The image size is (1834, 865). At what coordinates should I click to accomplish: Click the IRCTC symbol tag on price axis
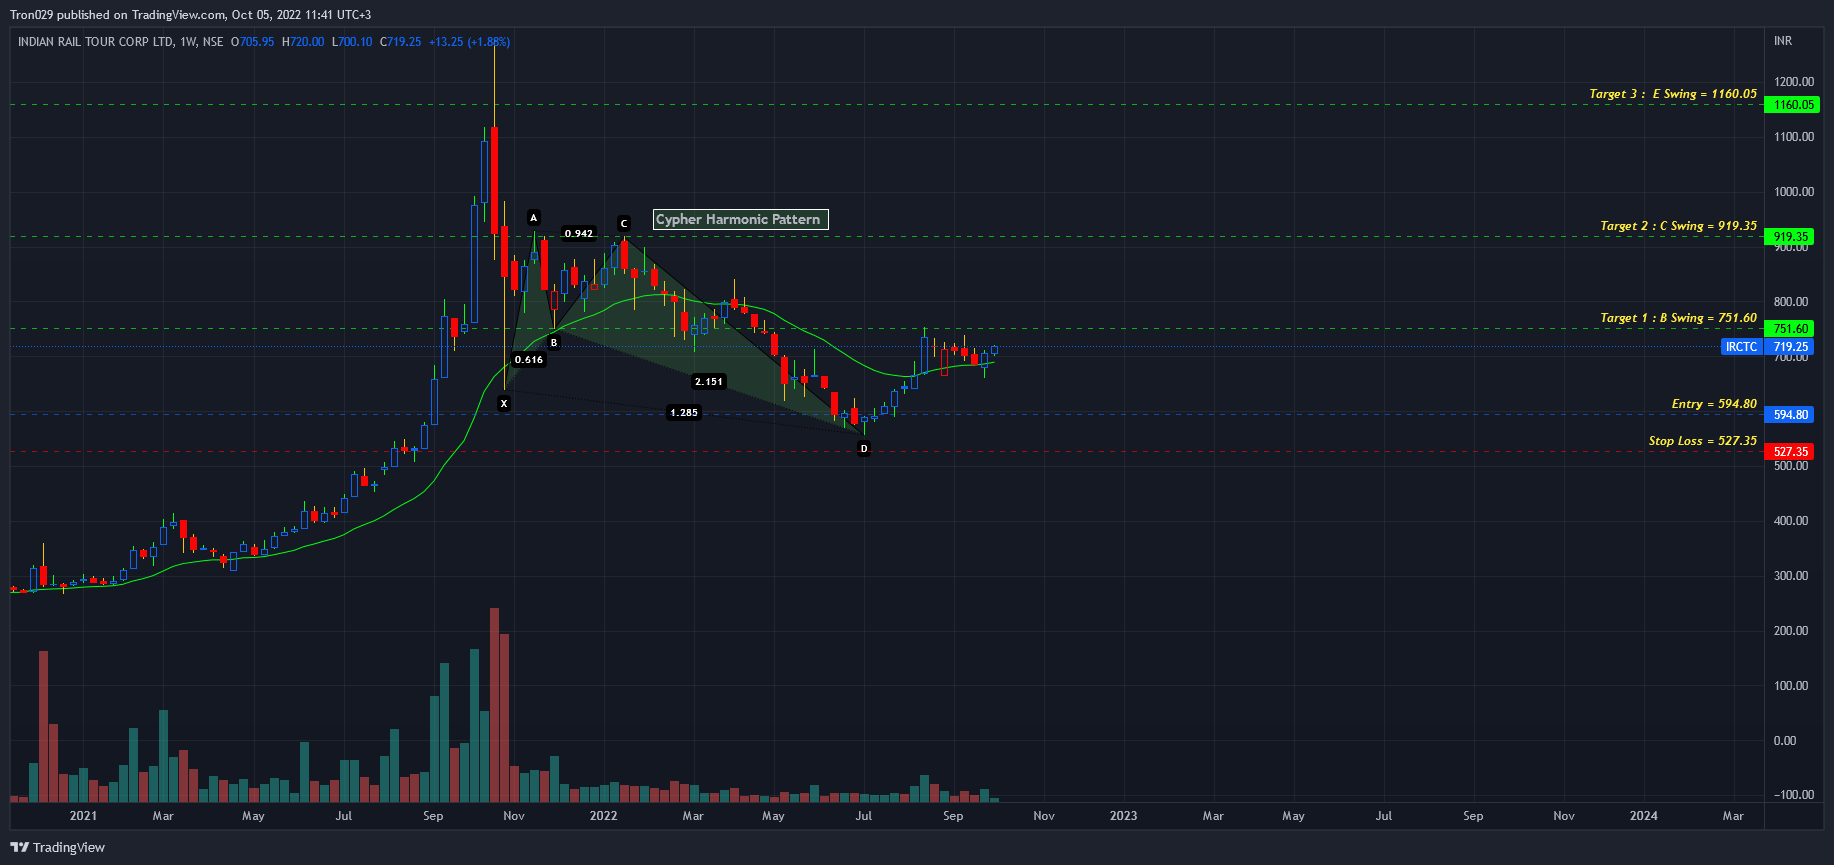click(1742, 347)
